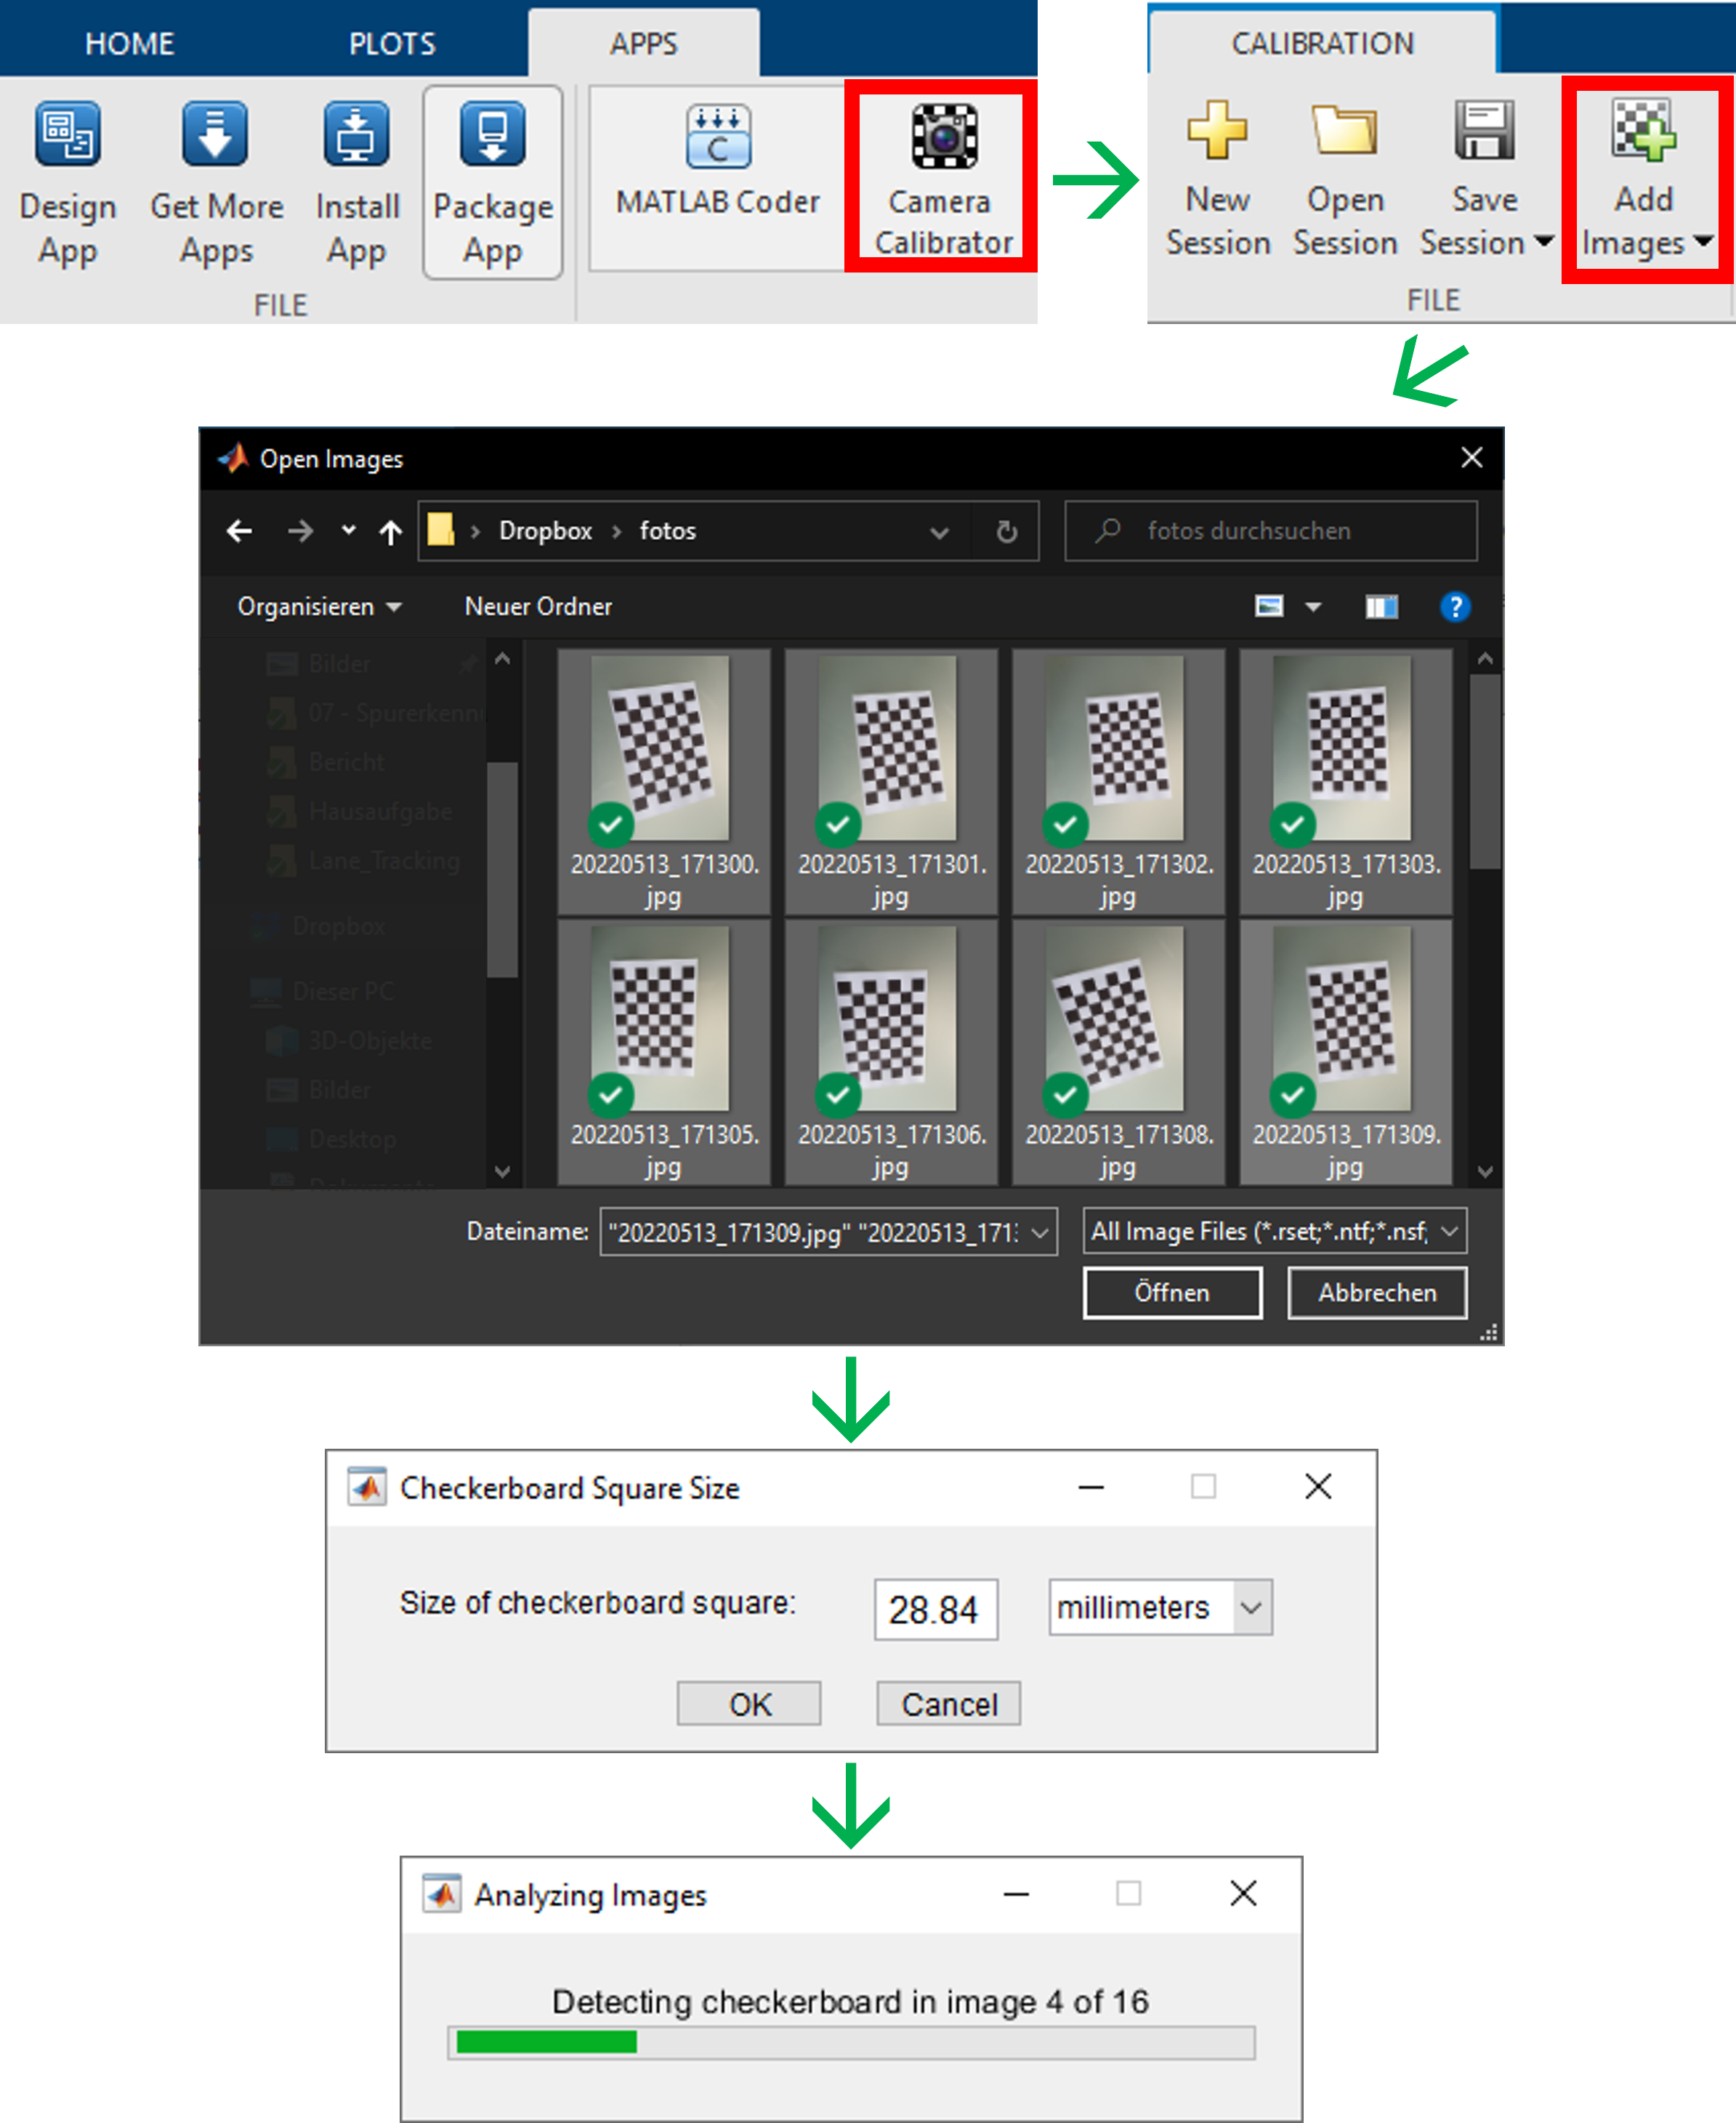
Task: Click the Design App icon
Action: 67,134
